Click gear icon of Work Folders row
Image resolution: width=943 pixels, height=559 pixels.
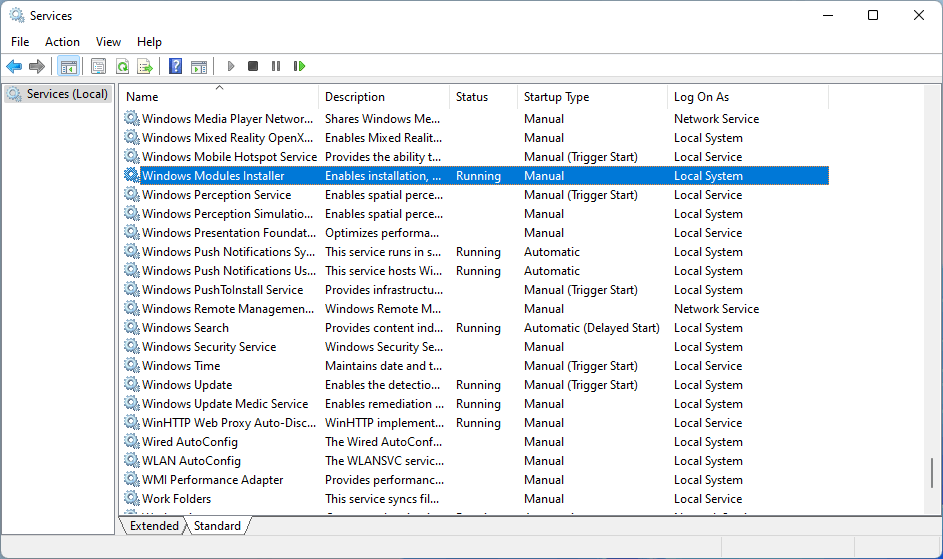pos(132,498)
